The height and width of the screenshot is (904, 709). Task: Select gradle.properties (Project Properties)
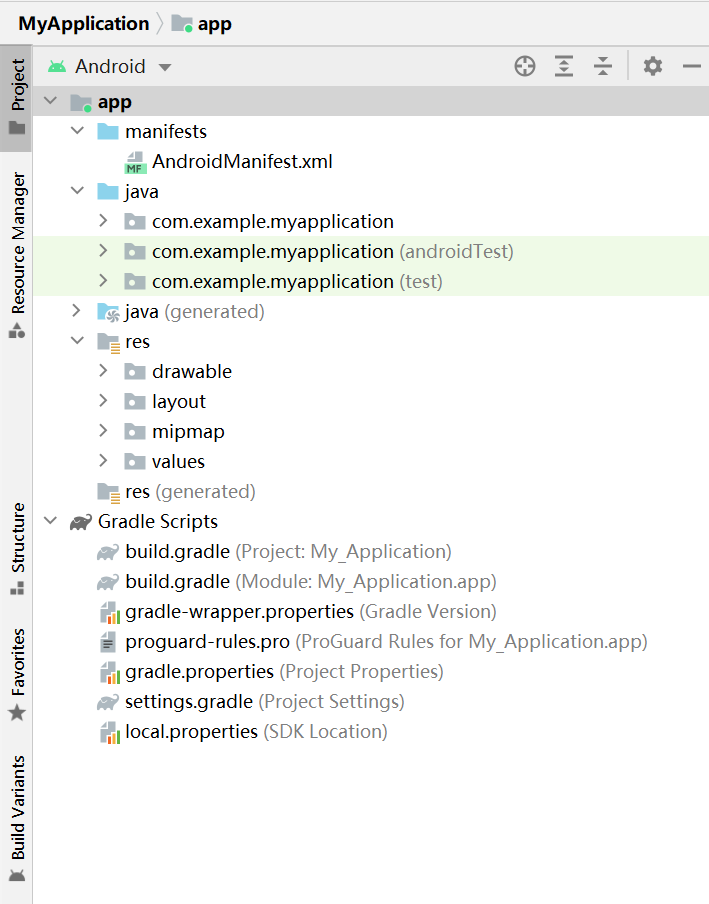coord(284,672)
